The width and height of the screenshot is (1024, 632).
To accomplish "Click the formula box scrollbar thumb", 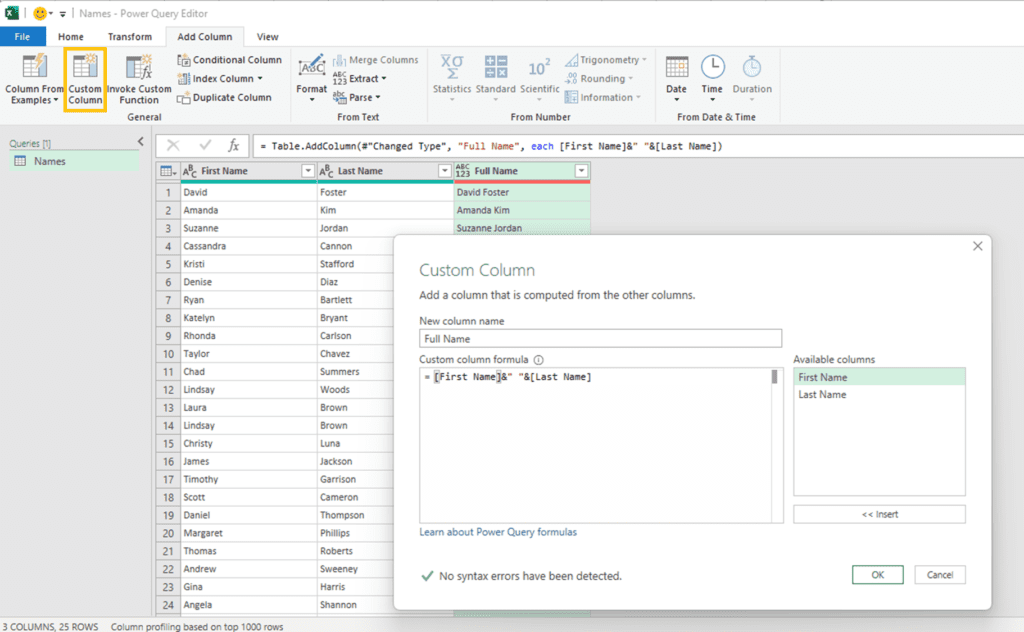I will [775, 377].
